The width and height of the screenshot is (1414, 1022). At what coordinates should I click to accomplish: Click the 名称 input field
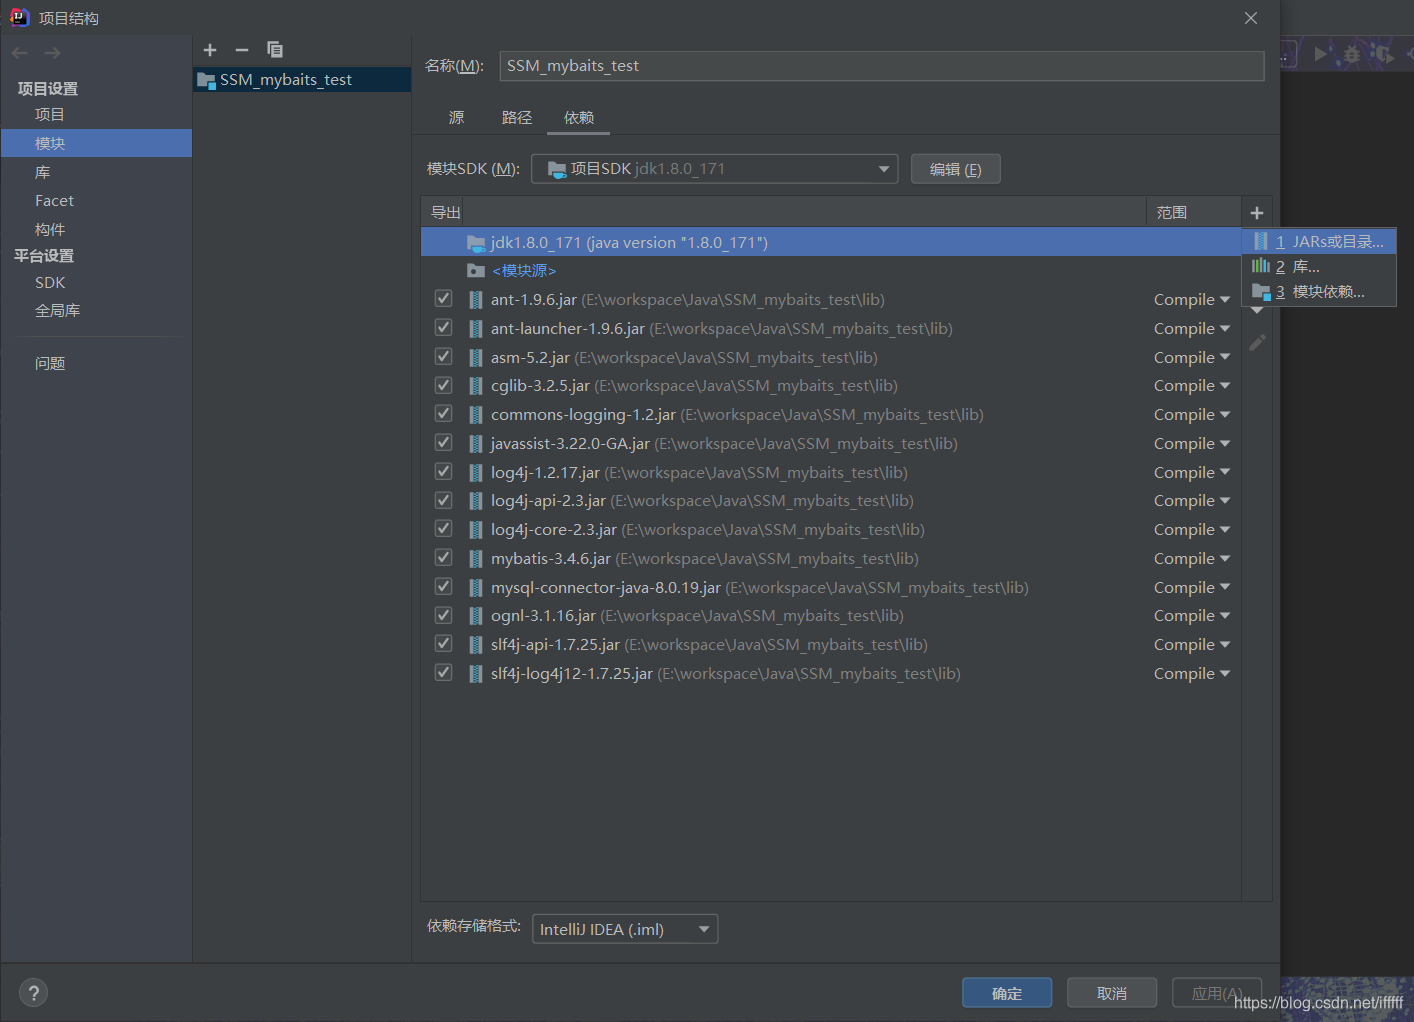click(882, 66)
